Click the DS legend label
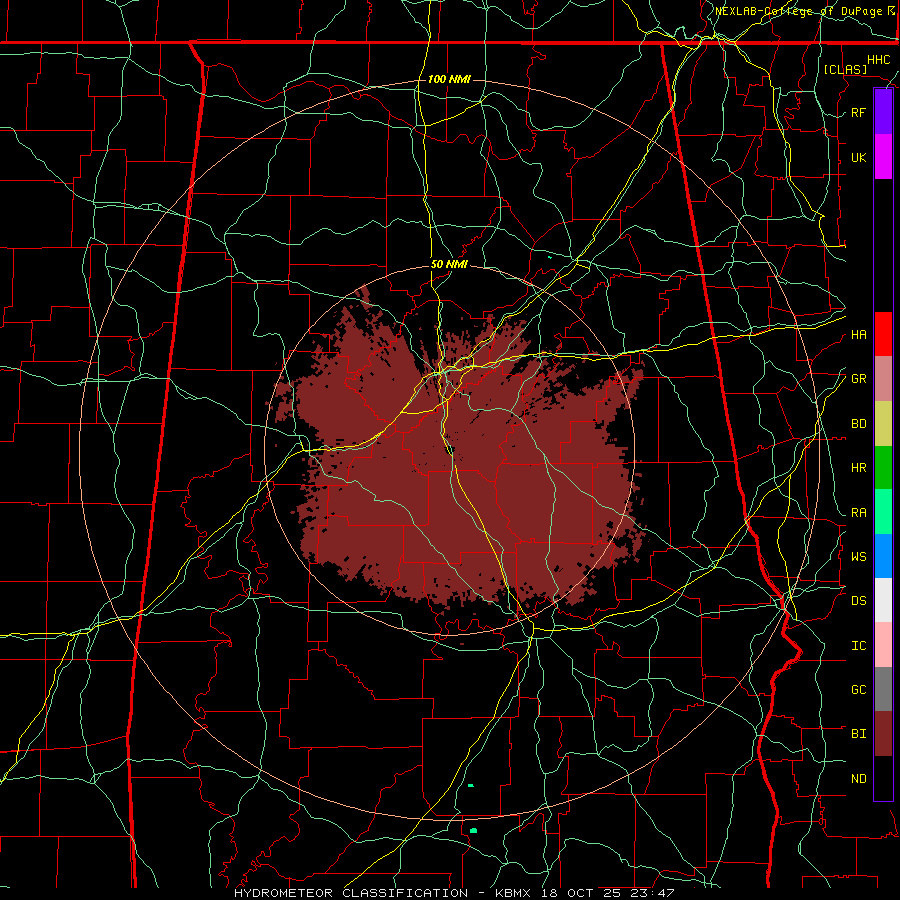The width and height of the screenshot is (900, 900). 858,600
